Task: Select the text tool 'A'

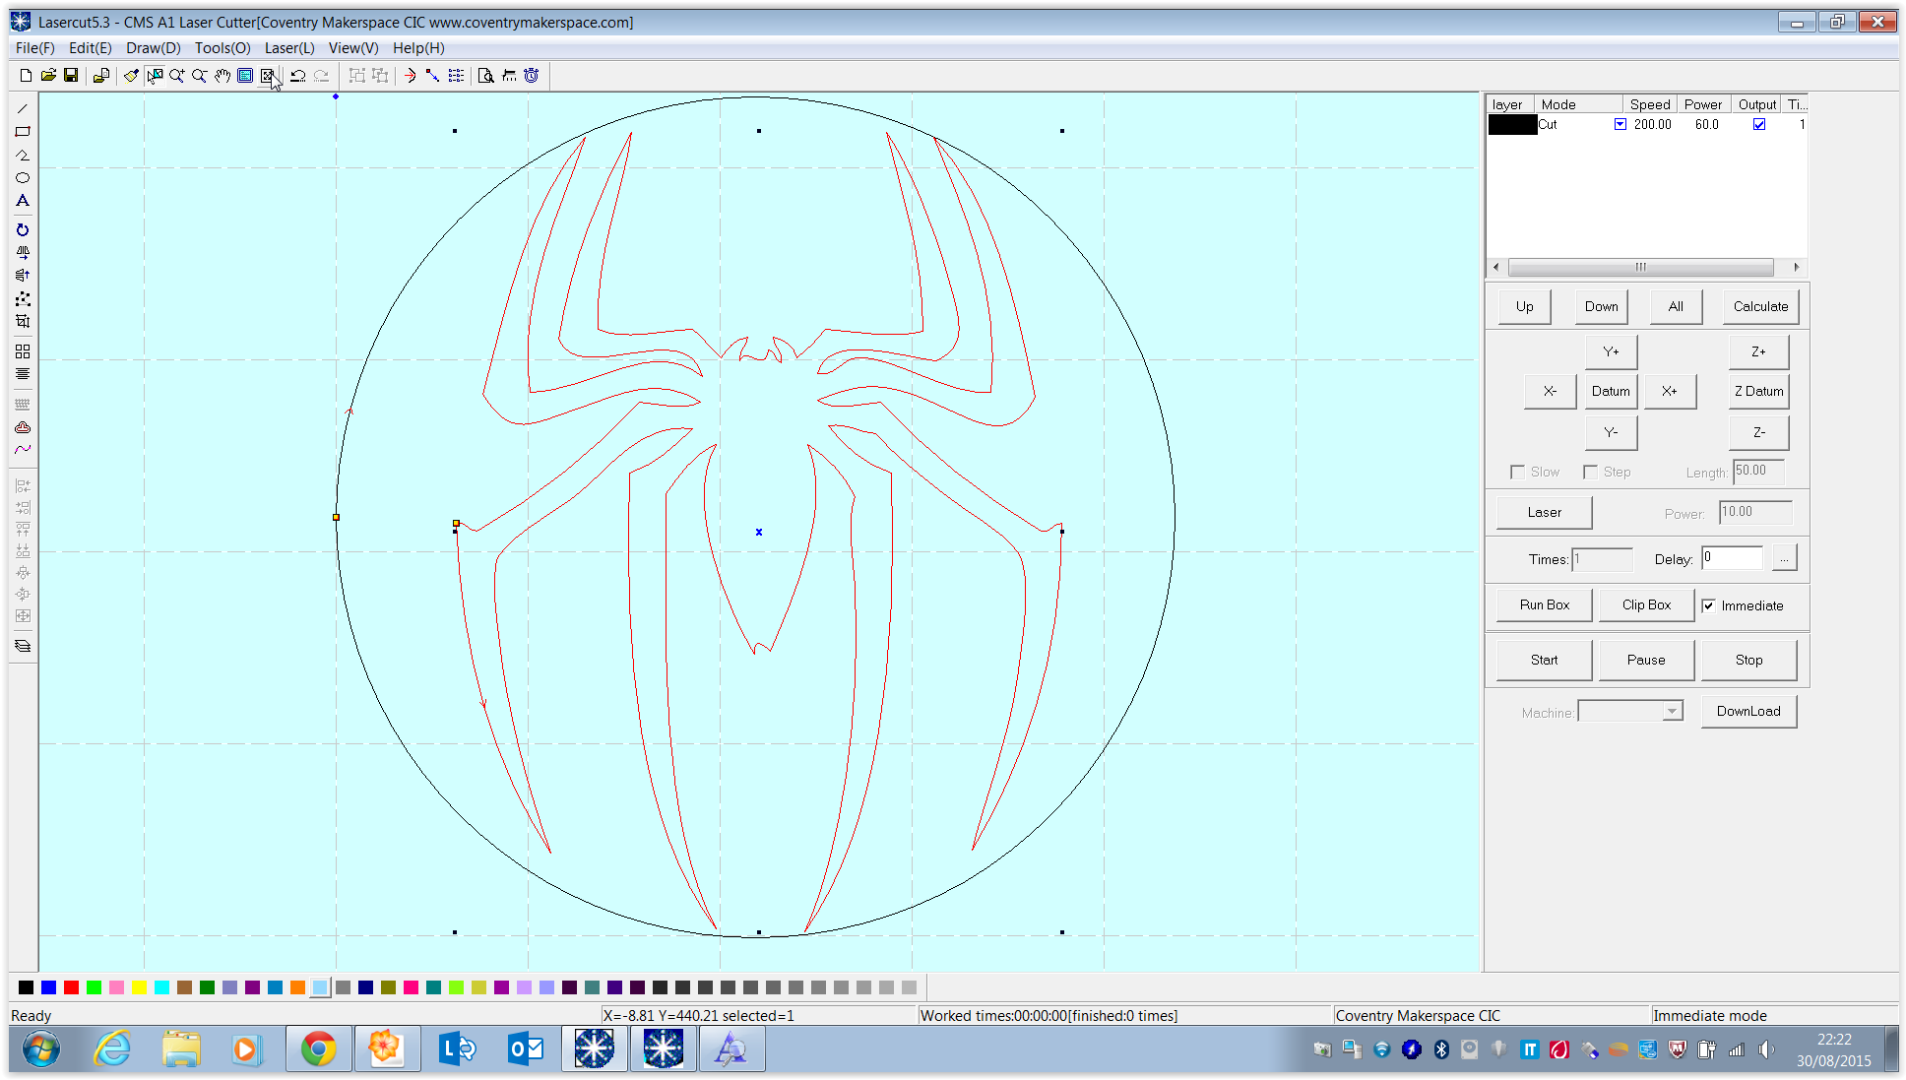Action: click(23, 201)
